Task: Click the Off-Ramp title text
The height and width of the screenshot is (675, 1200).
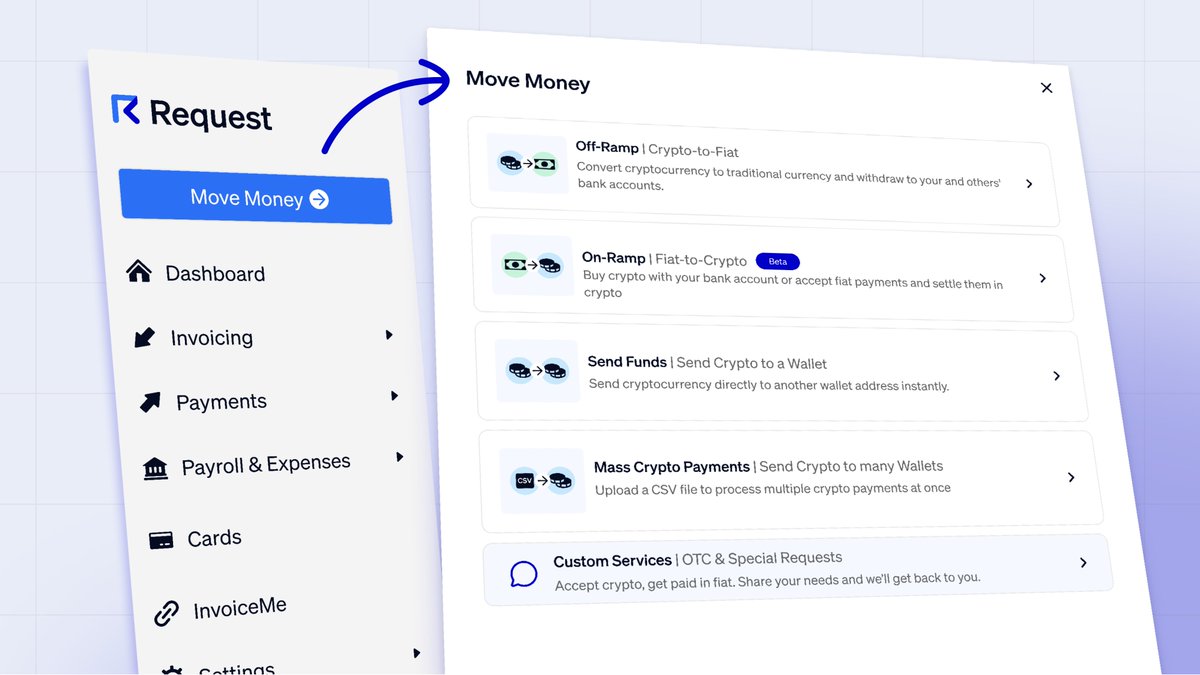Action: click(x=607, y=147)
